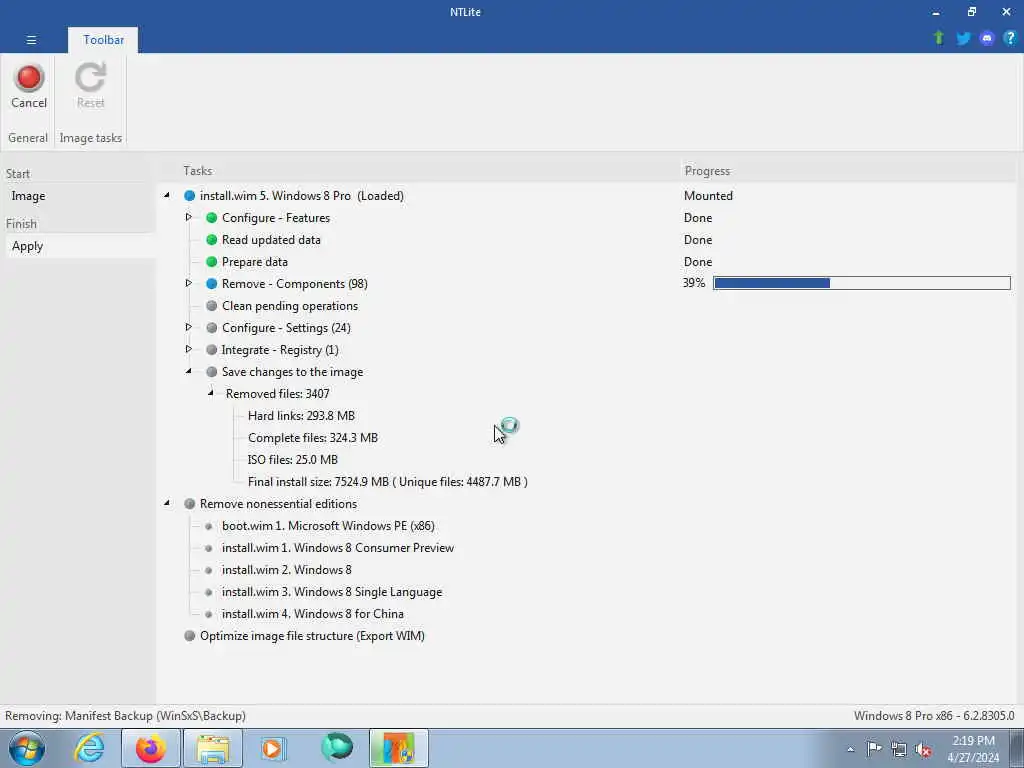Open the Image page in sidebar

pyautogui.click(x=28, y=196)
